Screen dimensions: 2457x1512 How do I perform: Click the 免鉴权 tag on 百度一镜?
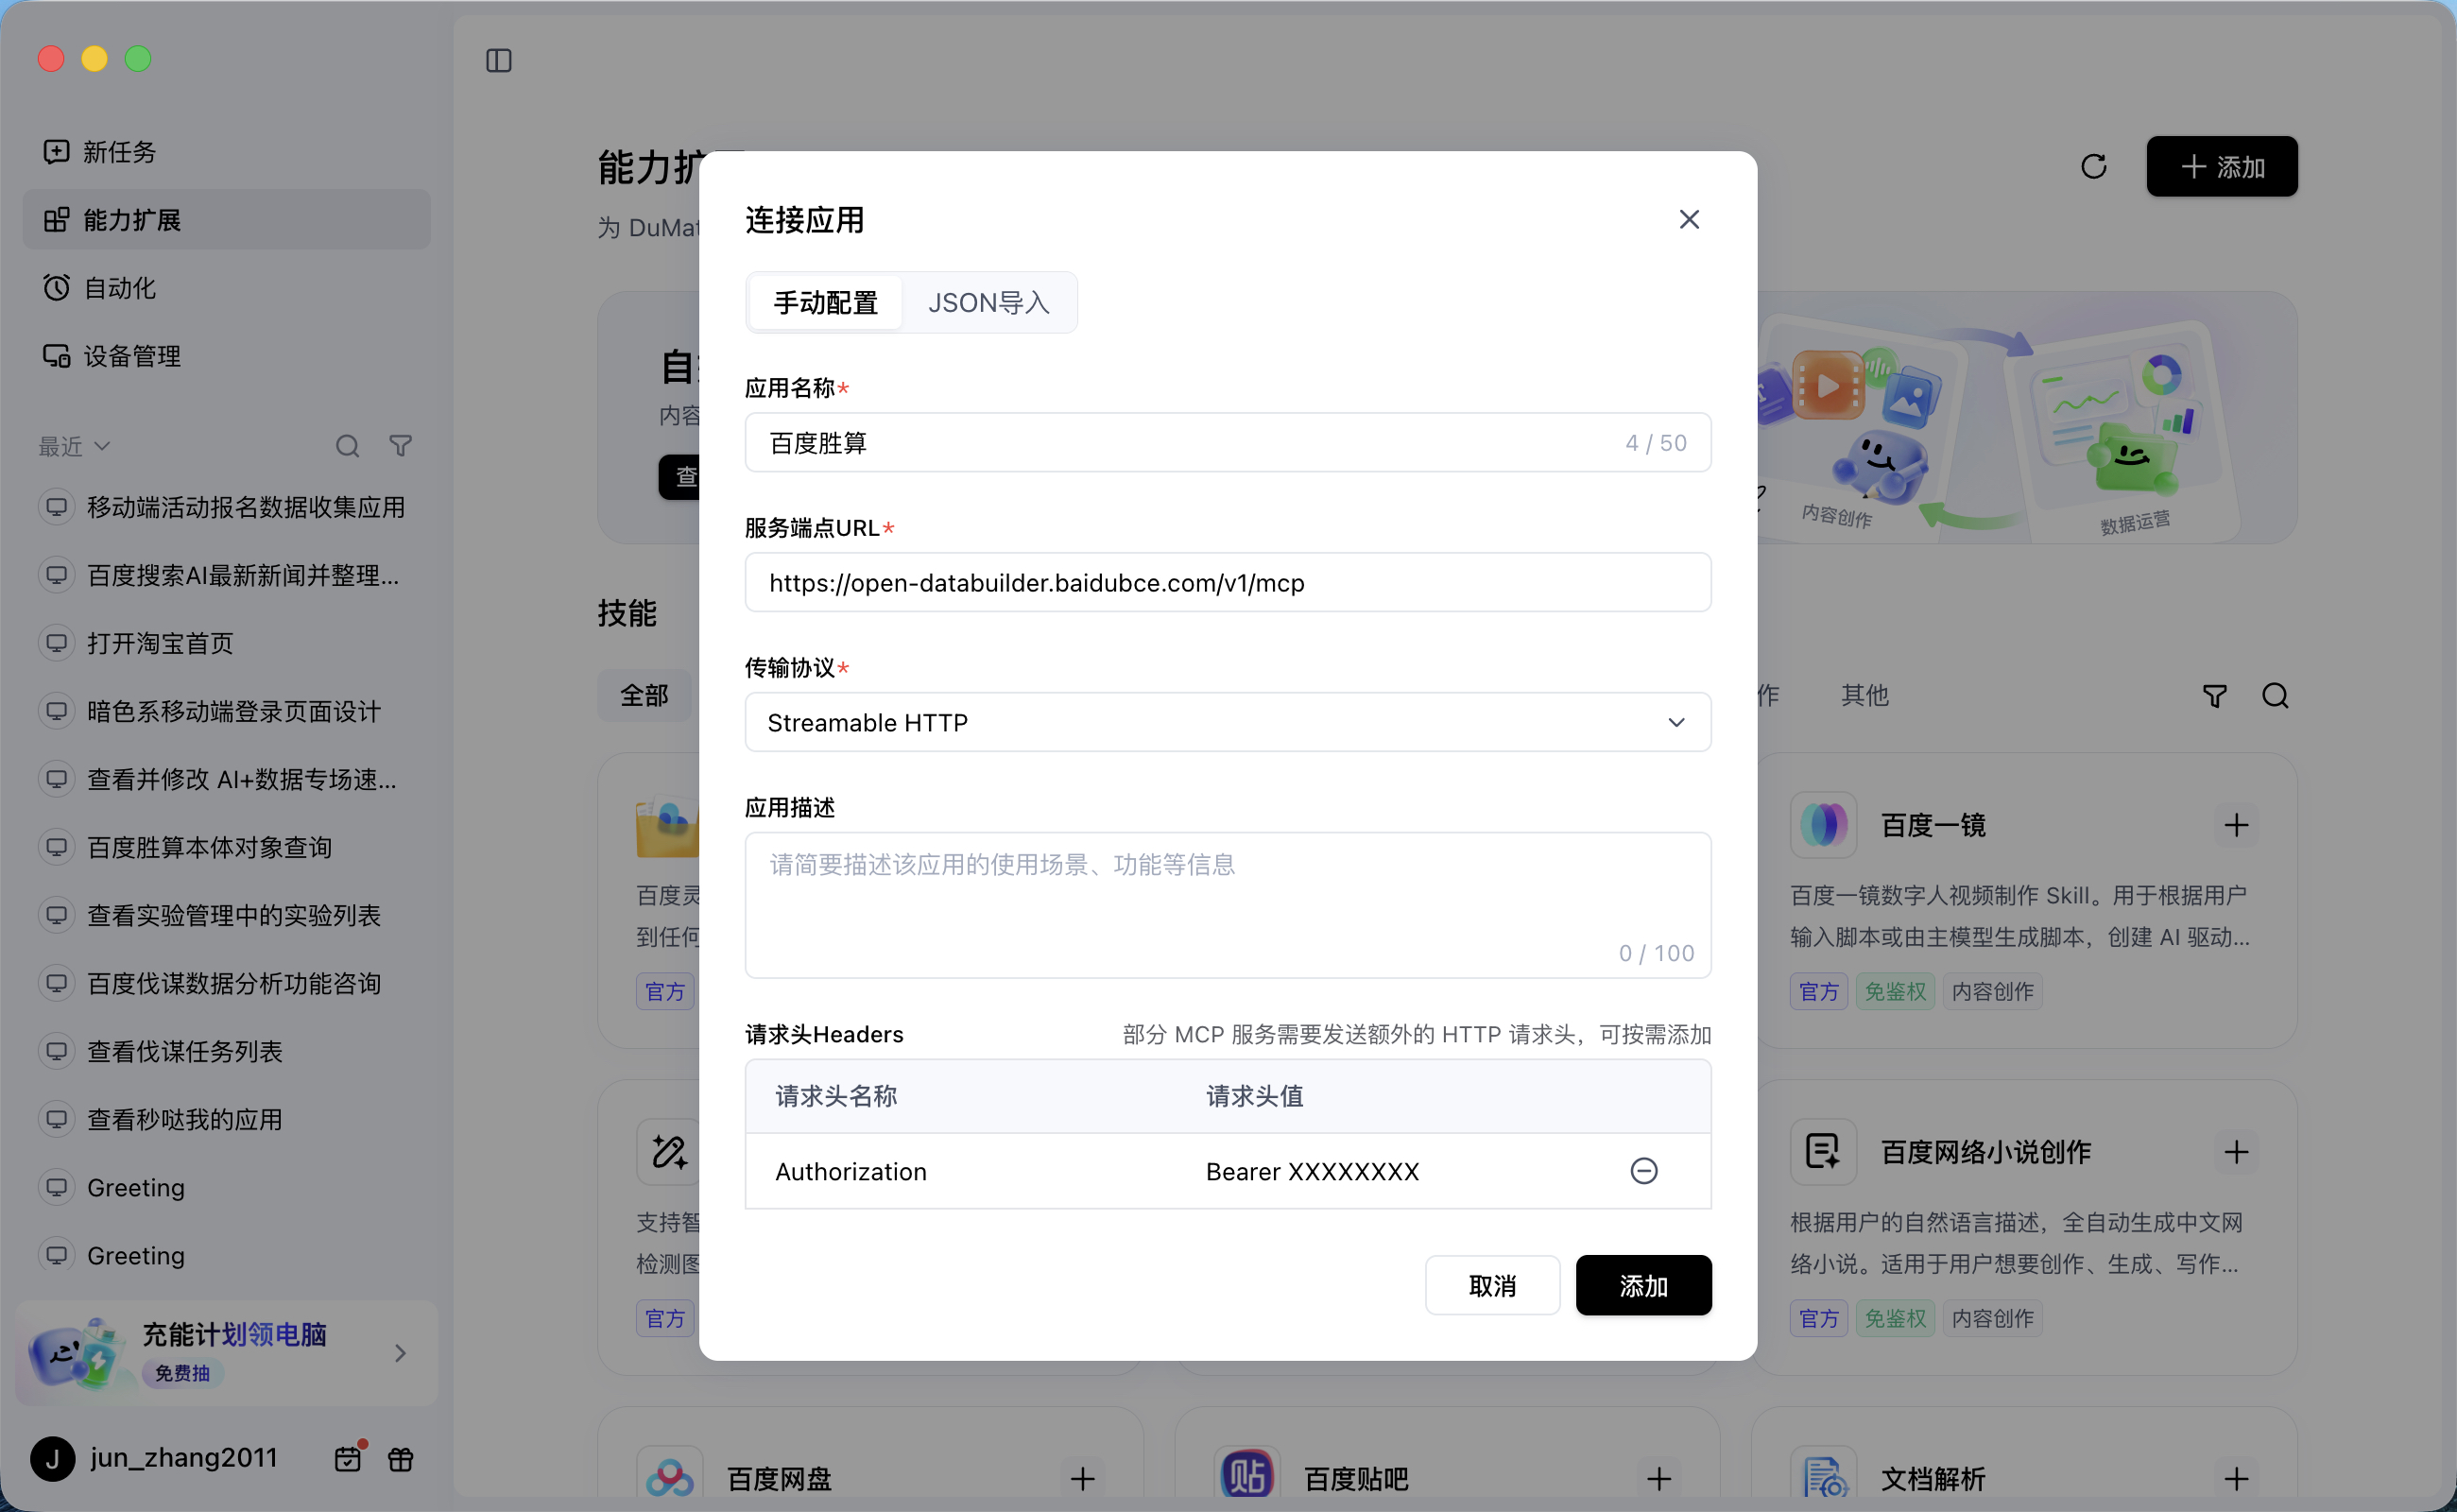point(1895,991)
